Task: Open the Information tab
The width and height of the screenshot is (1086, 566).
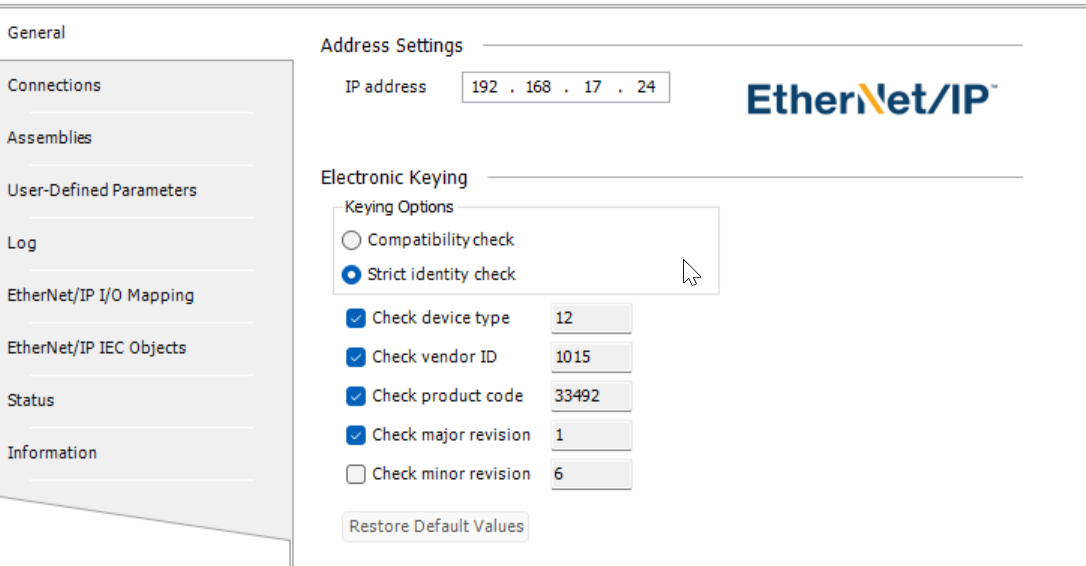Action: pos(52,453)
